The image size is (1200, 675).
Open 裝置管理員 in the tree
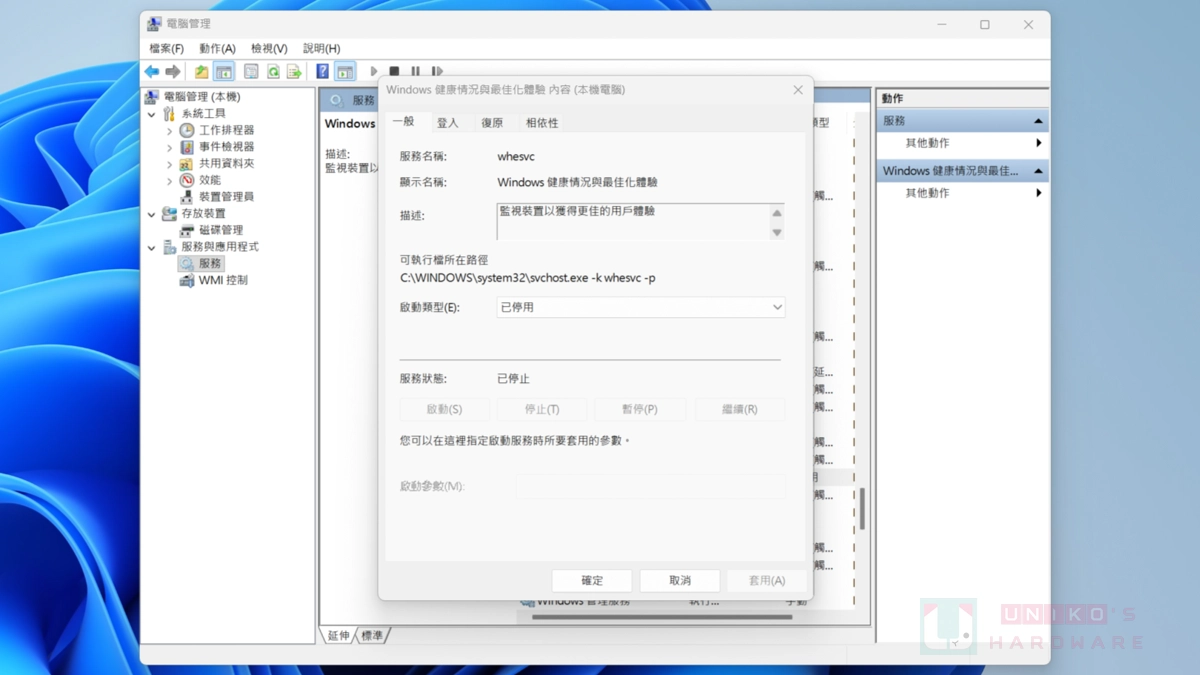[226, 197]
